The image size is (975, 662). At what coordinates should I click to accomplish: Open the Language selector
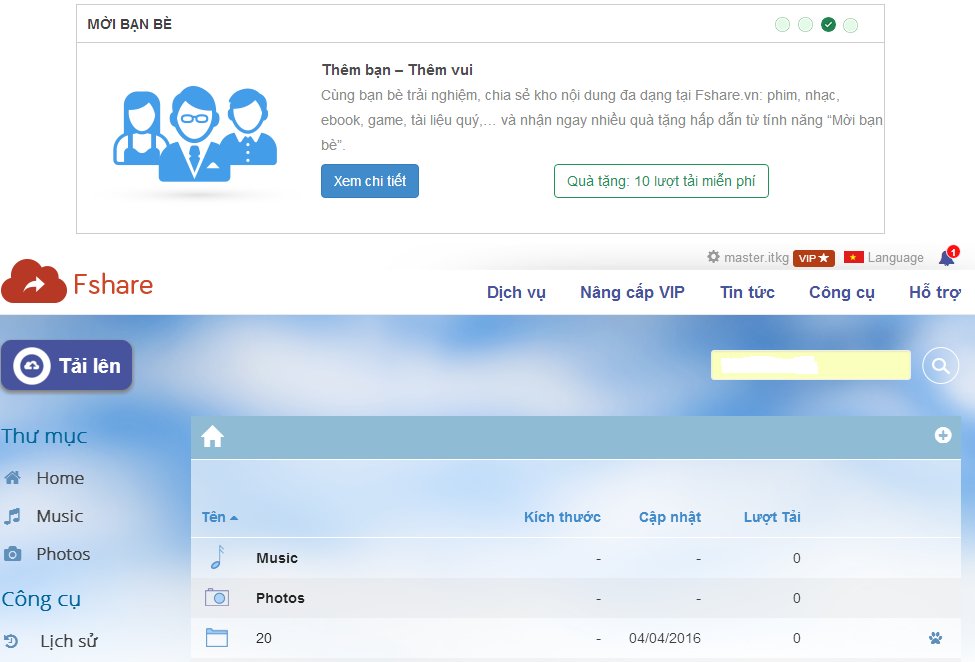pos(884,258)
